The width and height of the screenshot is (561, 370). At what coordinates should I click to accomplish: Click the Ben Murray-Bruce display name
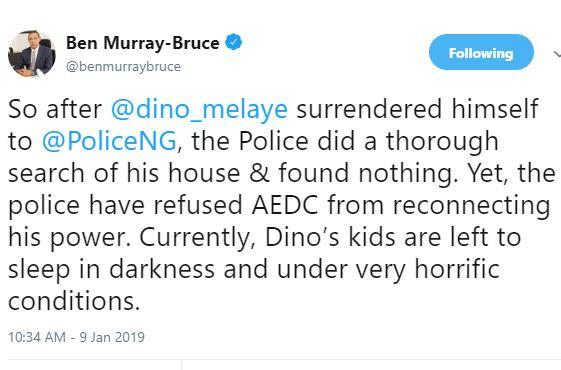pos(142,43)
